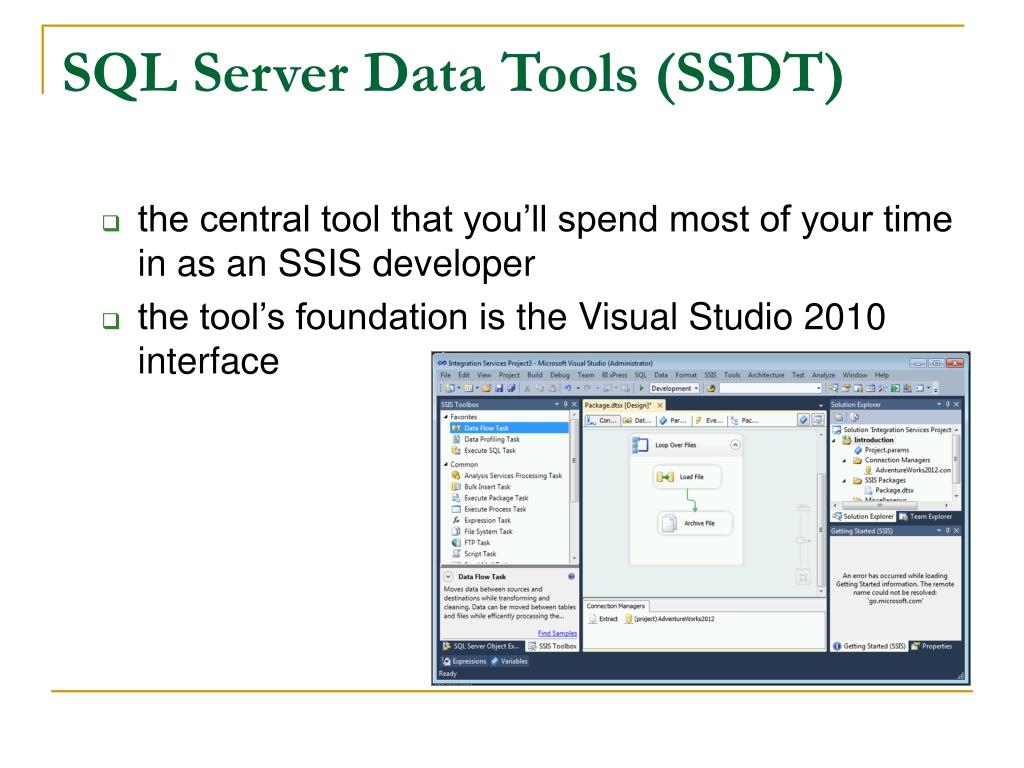
Task: Open the Find Samples link
Action: point(557,633)
